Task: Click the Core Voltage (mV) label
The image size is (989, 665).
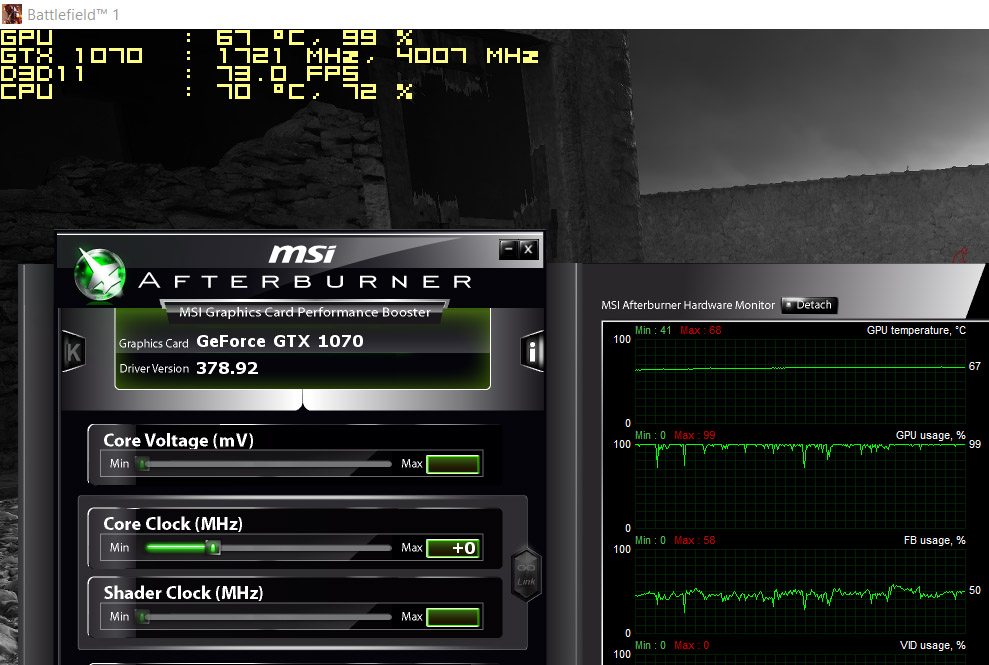Action: point(178,440)
